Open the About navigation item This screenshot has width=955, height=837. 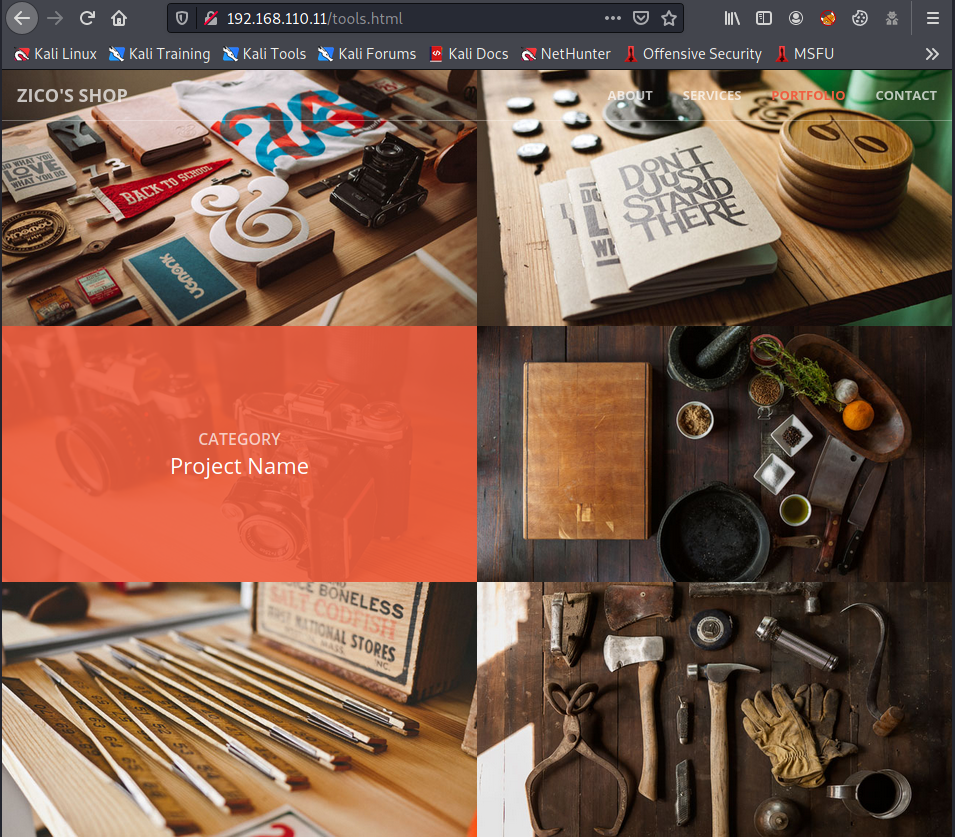click(x=630, y=96)
